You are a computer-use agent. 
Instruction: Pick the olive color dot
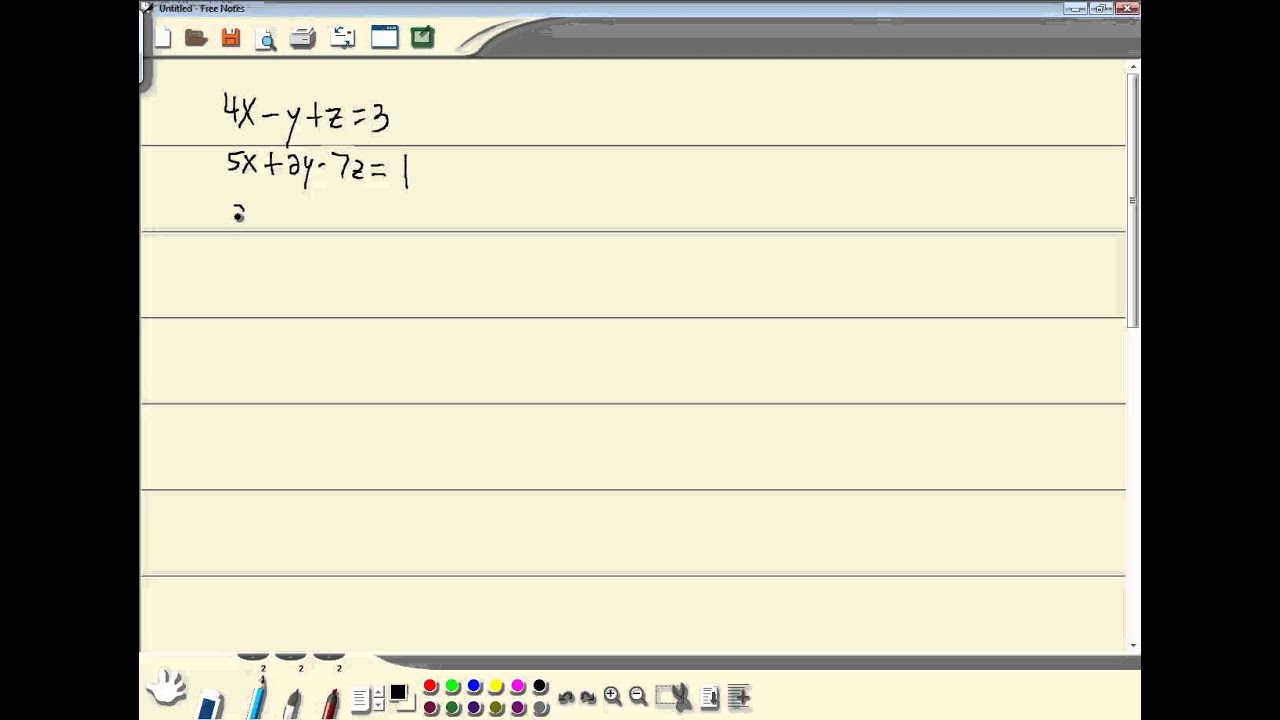[x=496, y=708]
